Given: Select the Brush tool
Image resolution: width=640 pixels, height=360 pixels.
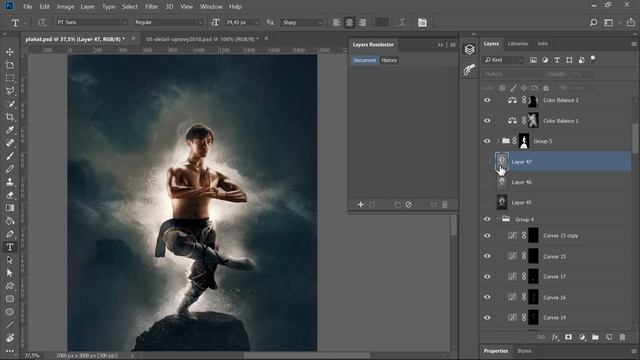Looking at the screenshot, I should (x=10, y=156).
